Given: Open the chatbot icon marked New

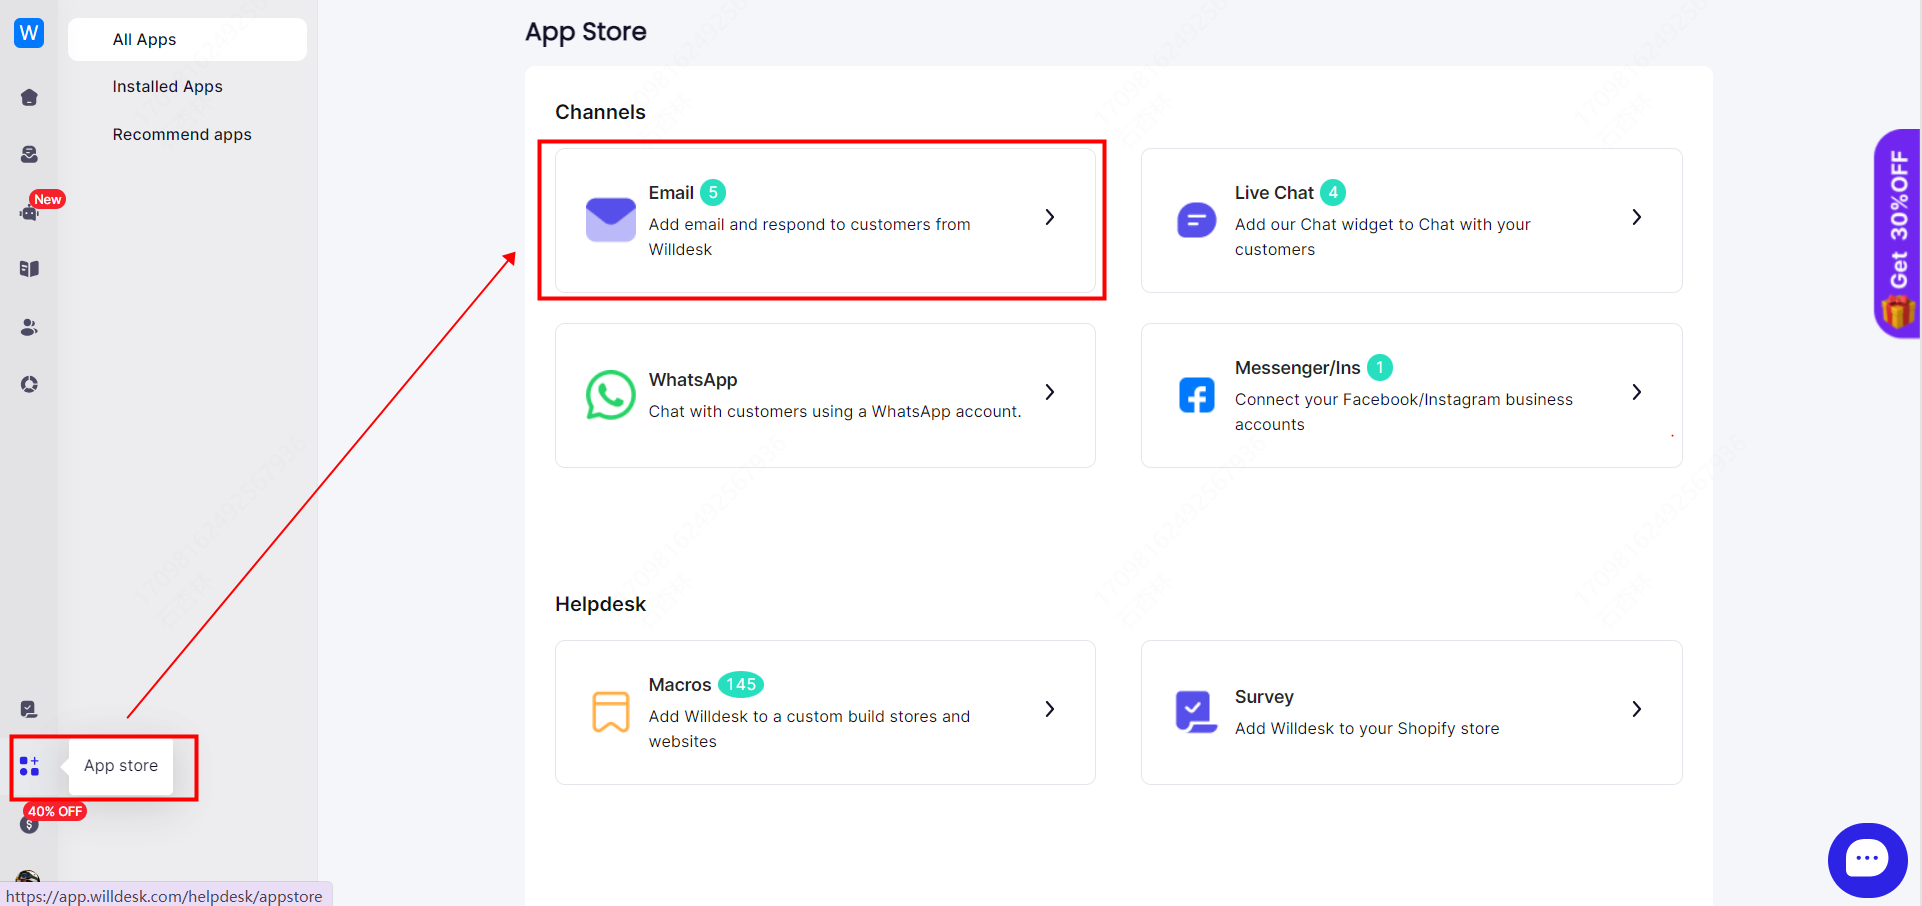Looking at the screenshot, I should point(29,212).
